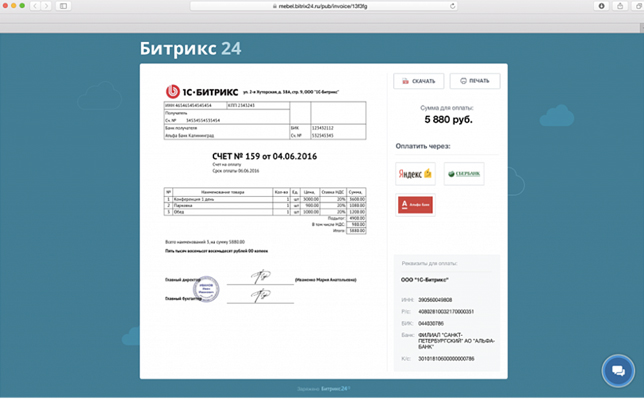Go back with Safari back arrow
Viewport: 644px width, 400px height.
click(x=35, y=6)
